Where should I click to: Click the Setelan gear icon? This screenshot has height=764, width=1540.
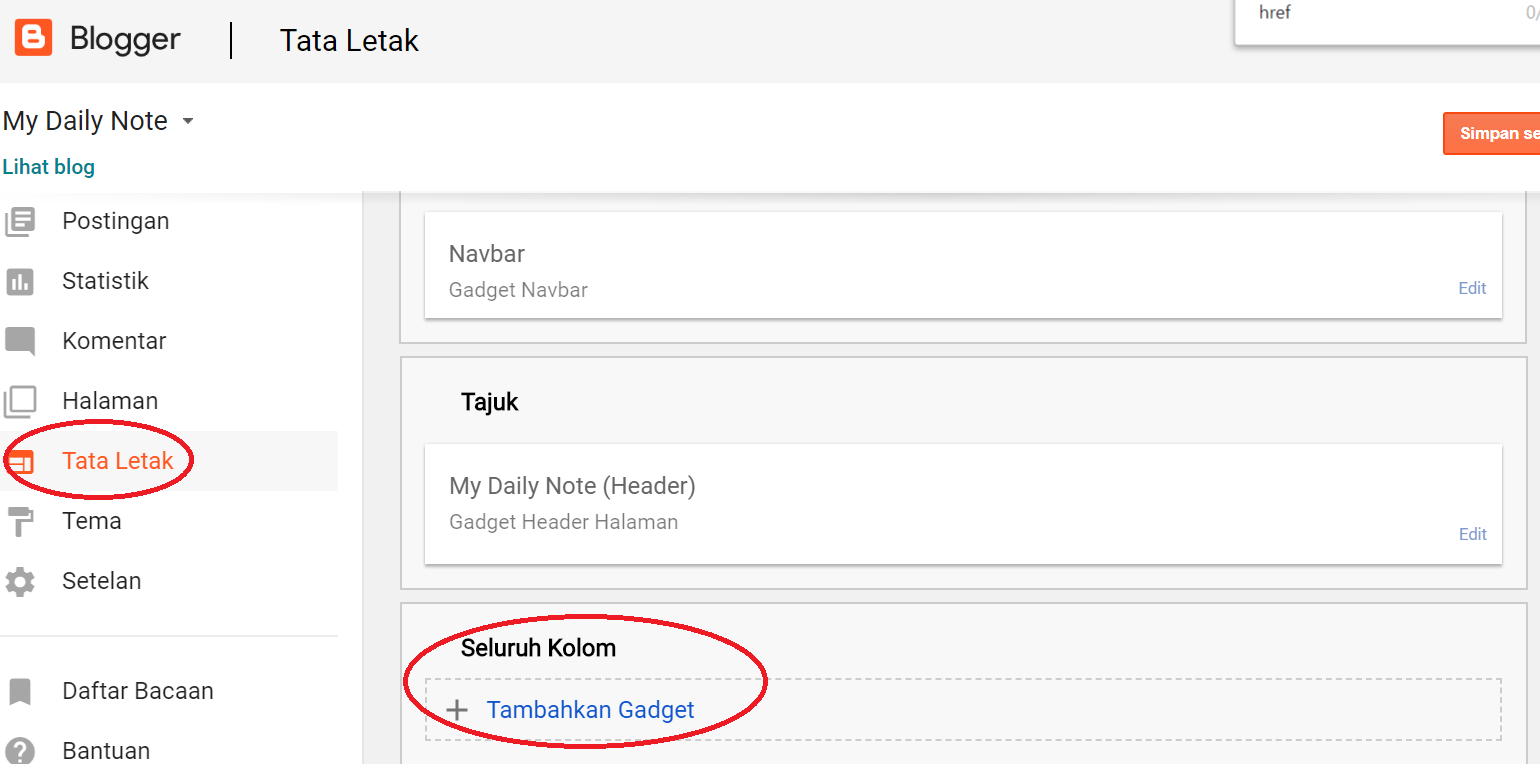pyautogui.click(x=20, y=581)
